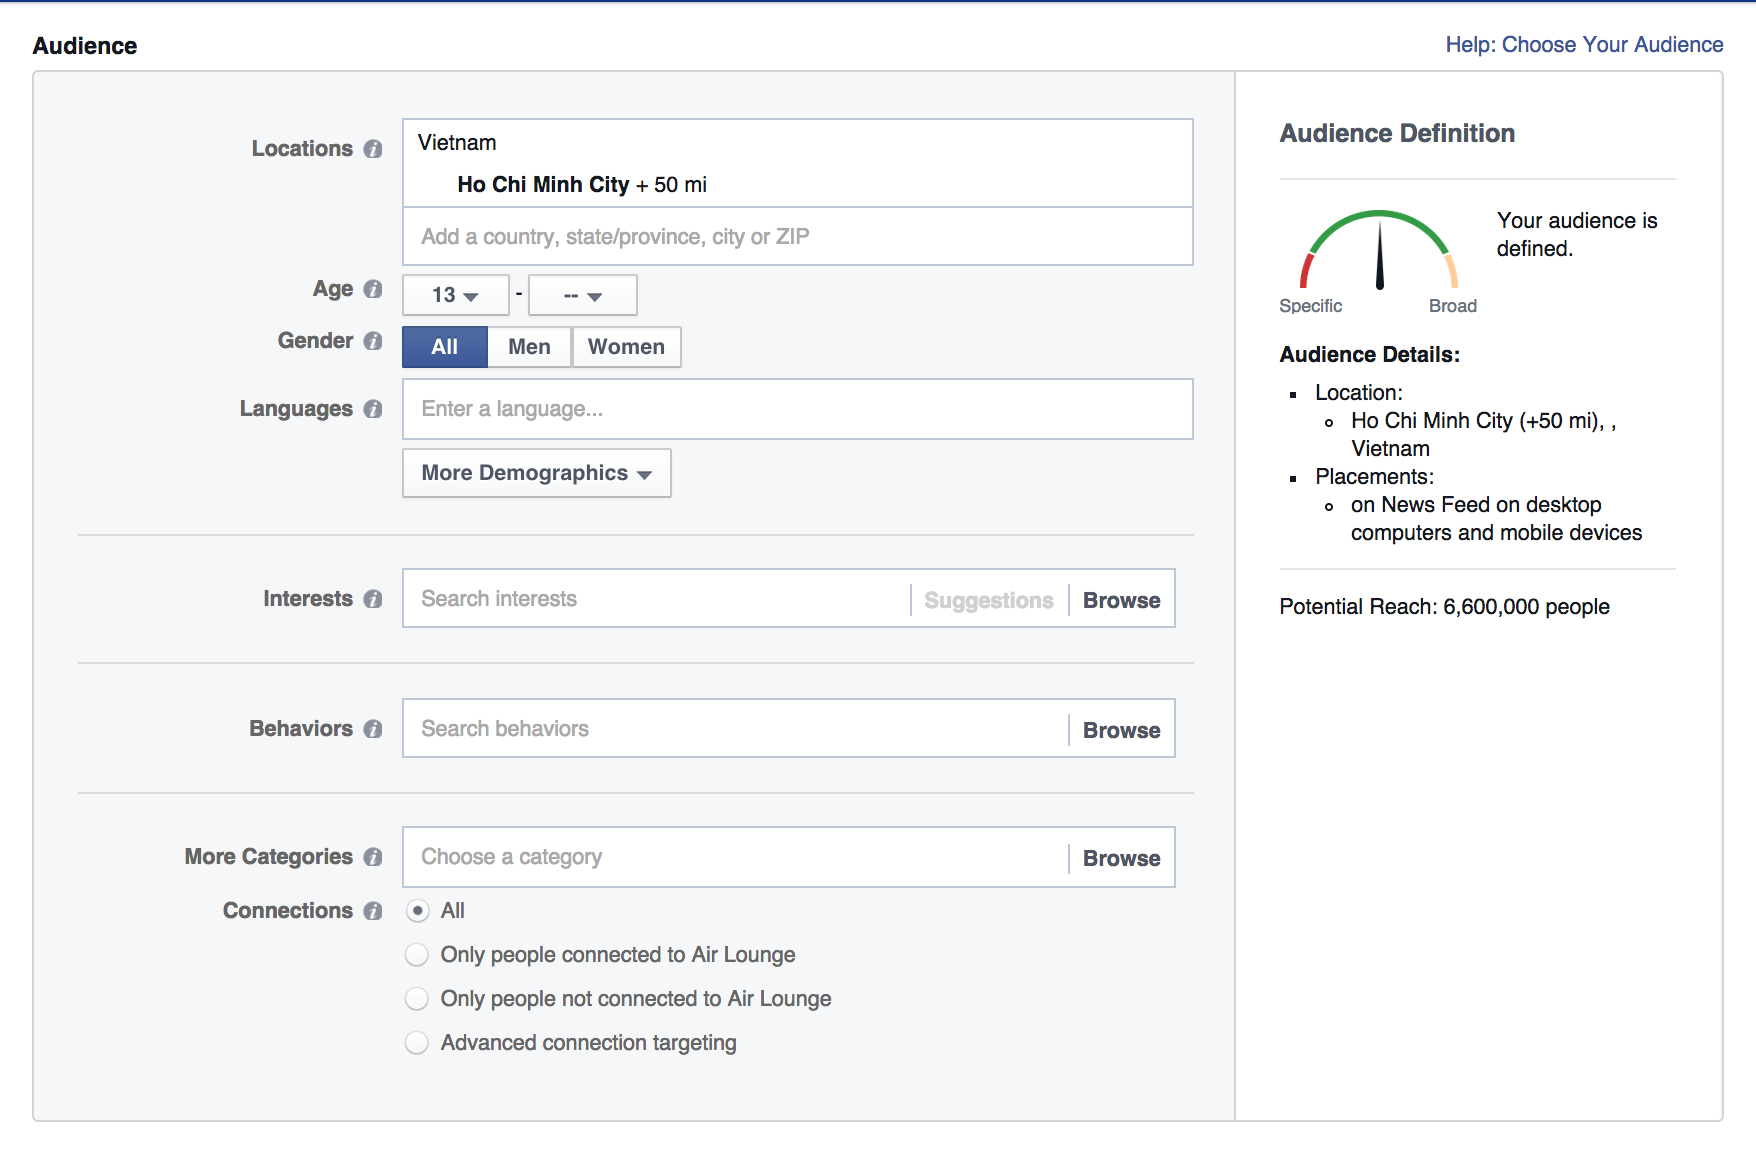Click the Interests info icon

(373, 599)
